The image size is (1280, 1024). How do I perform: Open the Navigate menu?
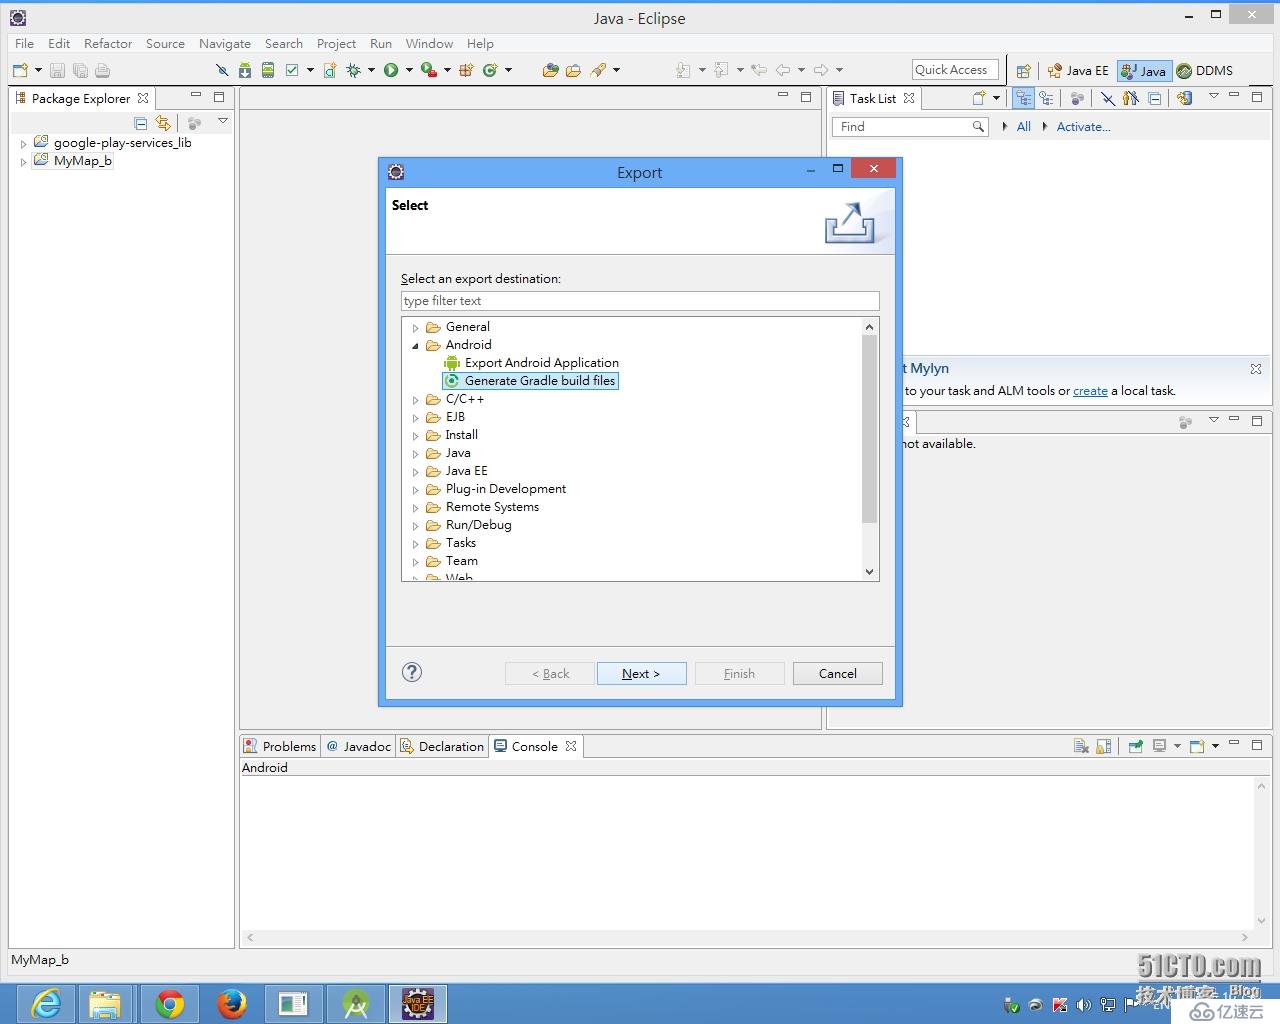(225, 43)
